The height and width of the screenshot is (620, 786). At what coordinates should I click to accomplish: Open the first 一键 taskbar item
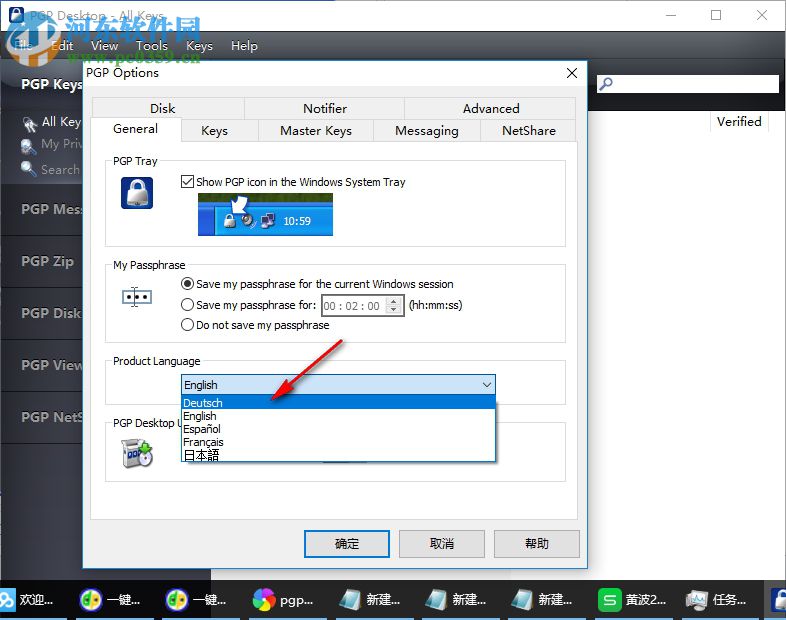(x=110, y=600)
